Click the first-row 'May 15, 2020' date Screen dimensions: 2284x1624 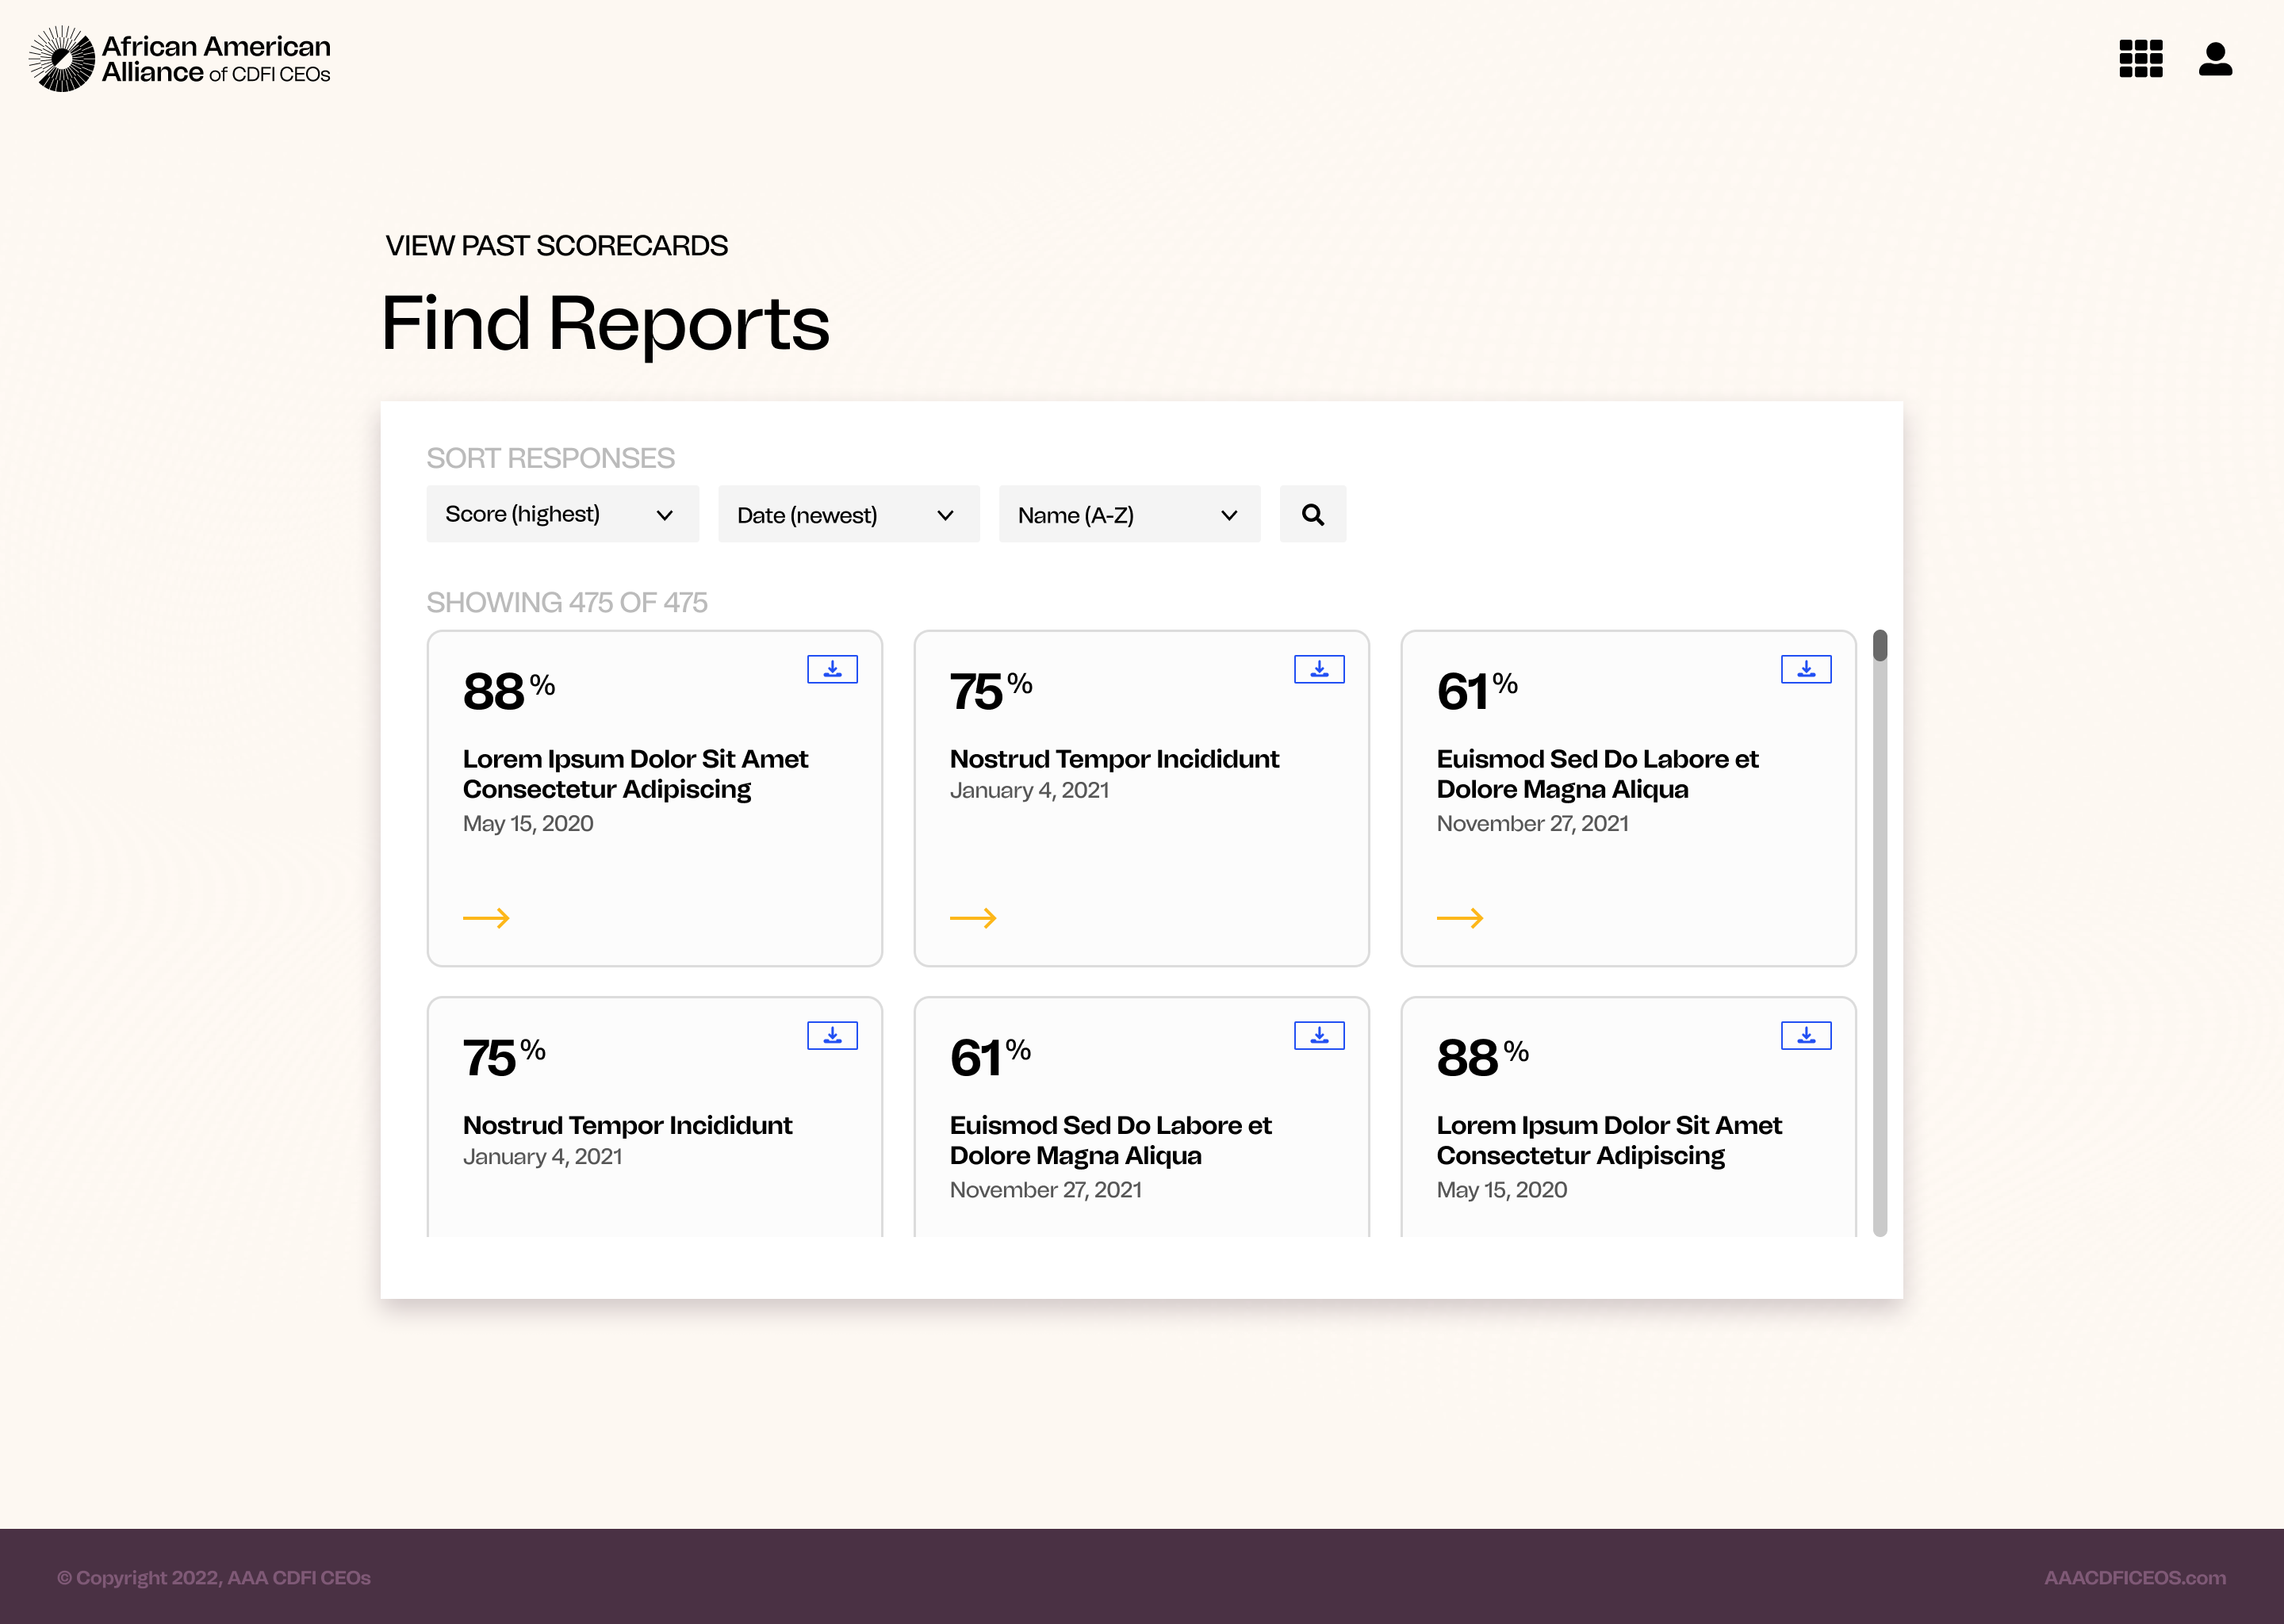coord(528,823)
